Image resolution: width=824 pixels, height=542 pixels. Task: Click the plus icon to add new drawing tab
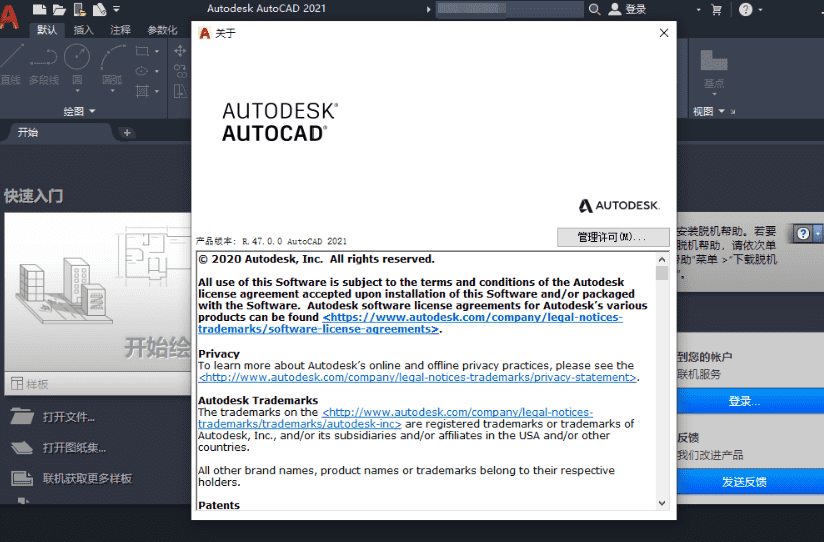coord(127,132)
